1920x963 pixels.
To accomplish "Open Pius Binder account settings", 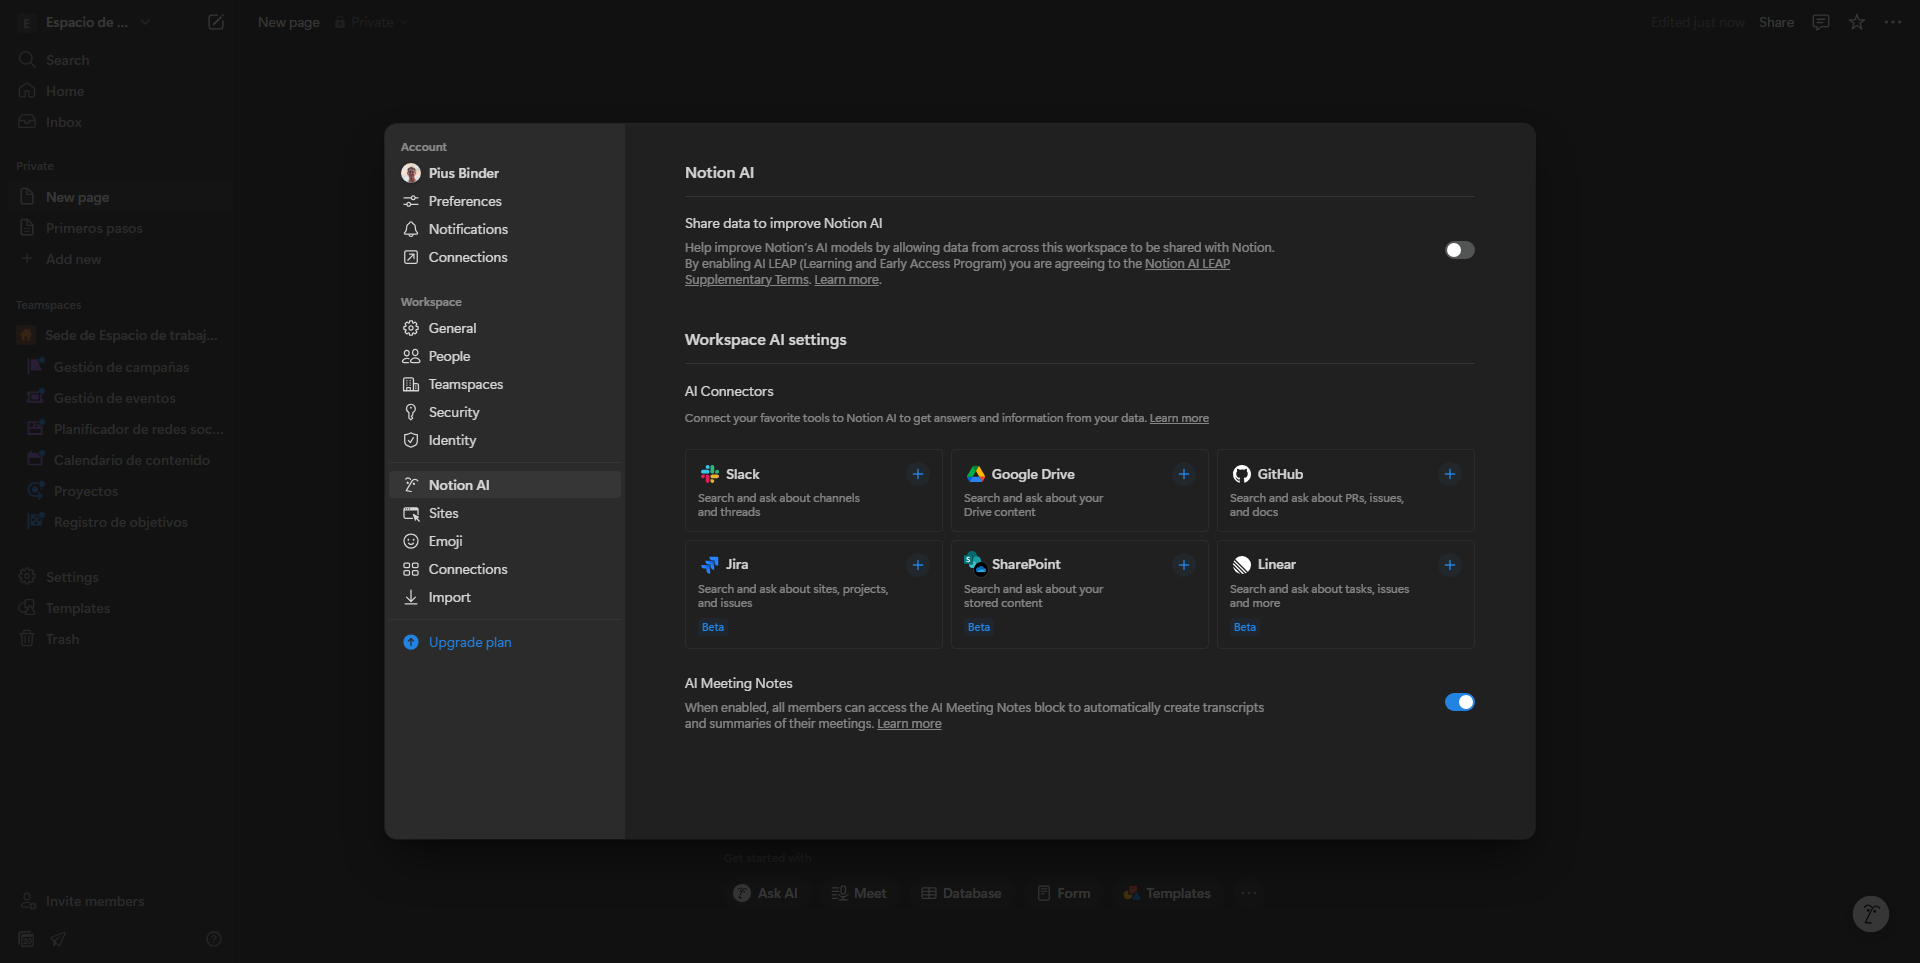I will coord(505,173).
